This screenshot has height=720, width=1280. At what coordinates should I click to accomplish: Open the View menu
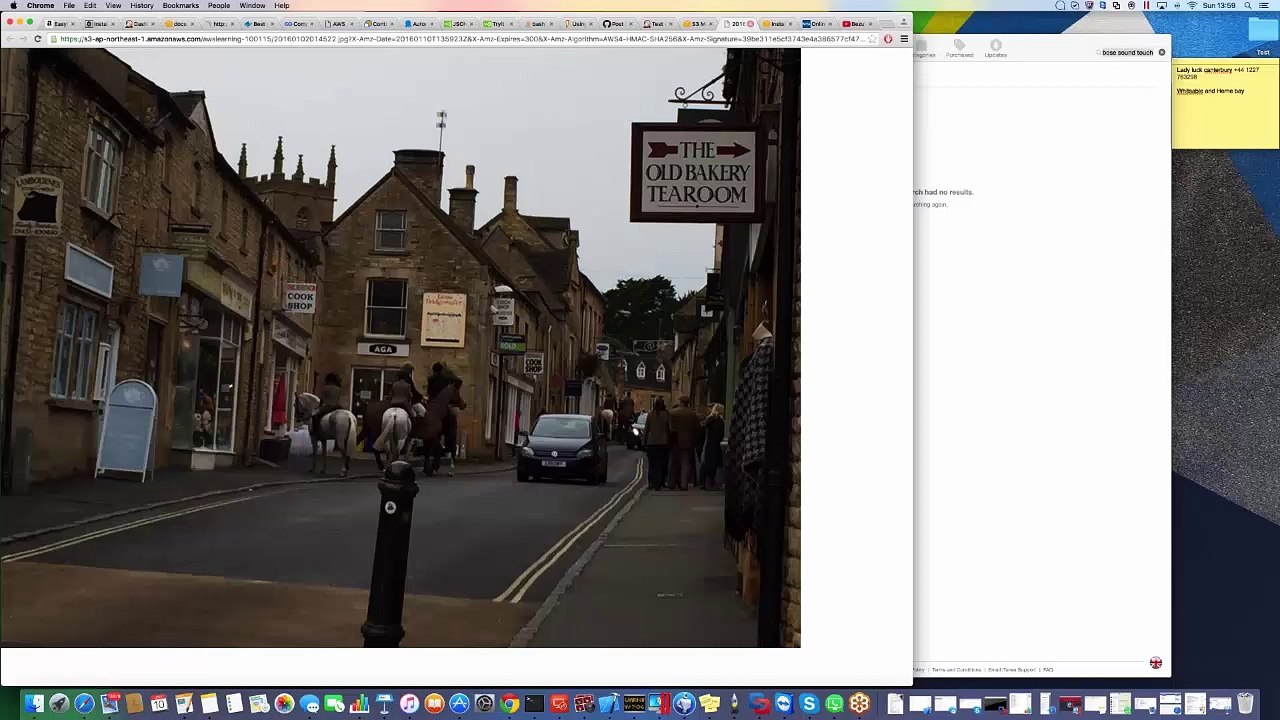pyautogui.click(x=113, y=6)
